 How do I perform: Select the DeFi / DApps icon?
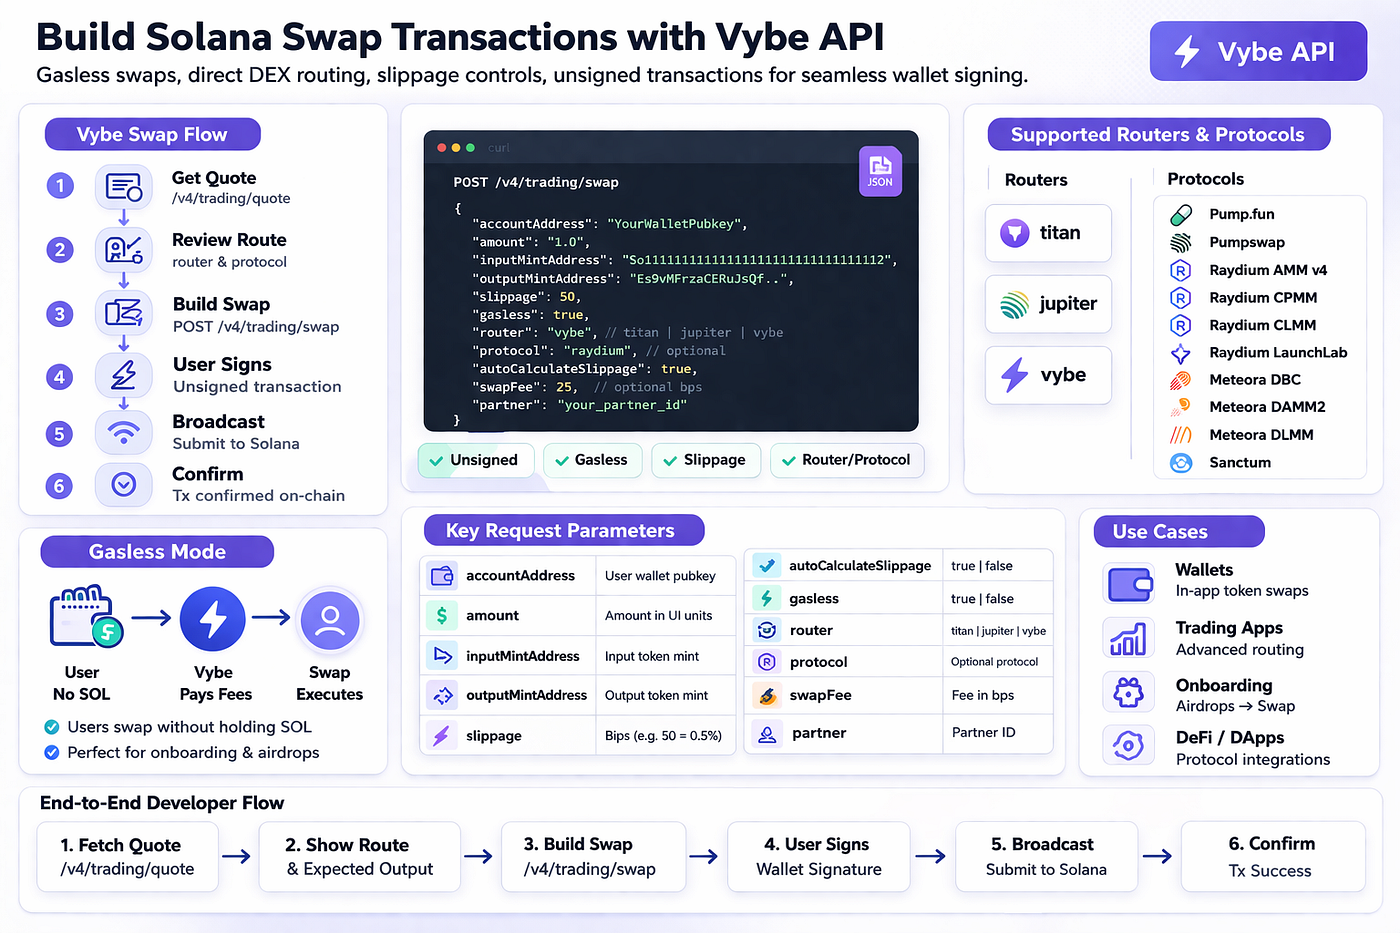coord(1129,746)
